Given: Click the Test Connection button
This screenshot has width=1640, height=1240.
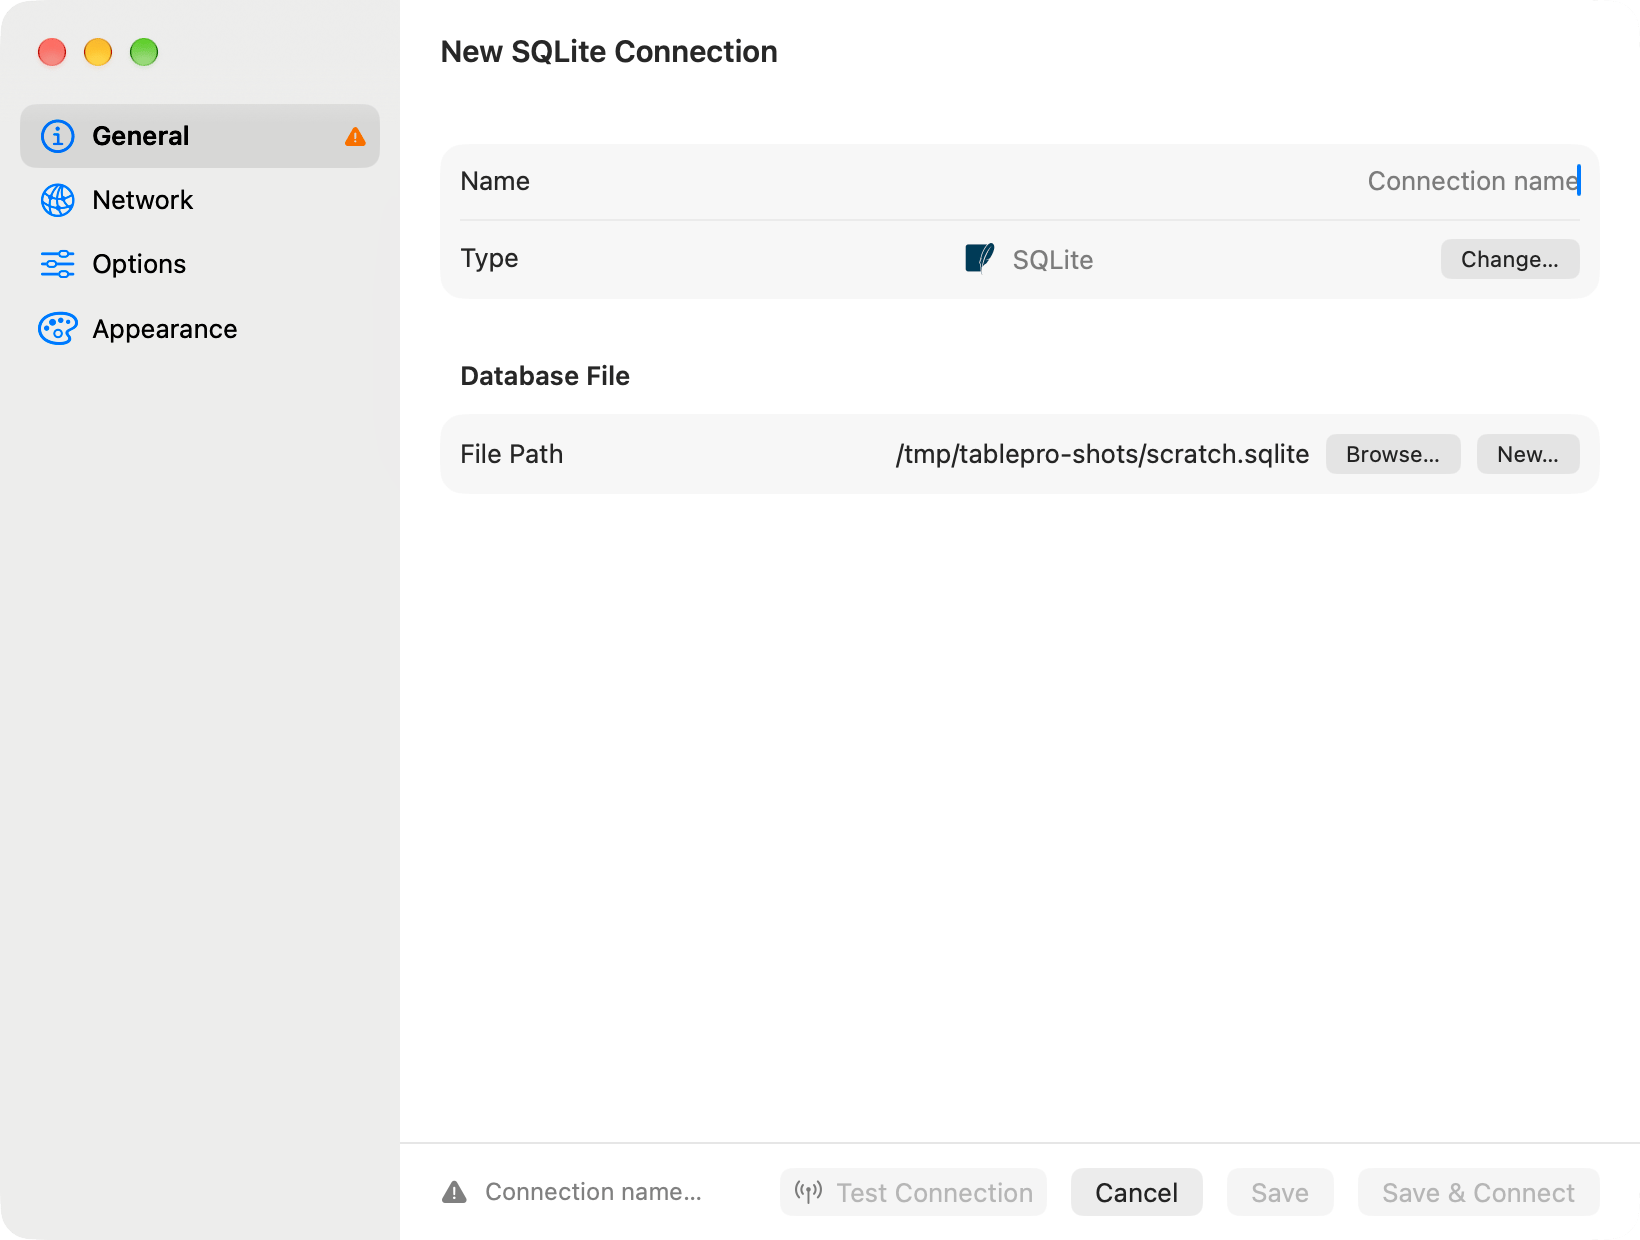Looking at the screenshot, I should click(x=913, y=1192).
